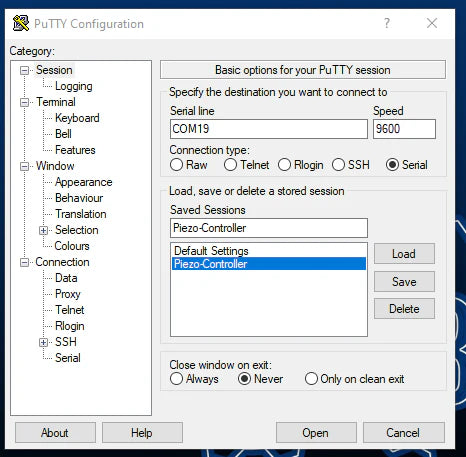
Task: Open the SSH category in tree
Action: [x=66, y=342]
